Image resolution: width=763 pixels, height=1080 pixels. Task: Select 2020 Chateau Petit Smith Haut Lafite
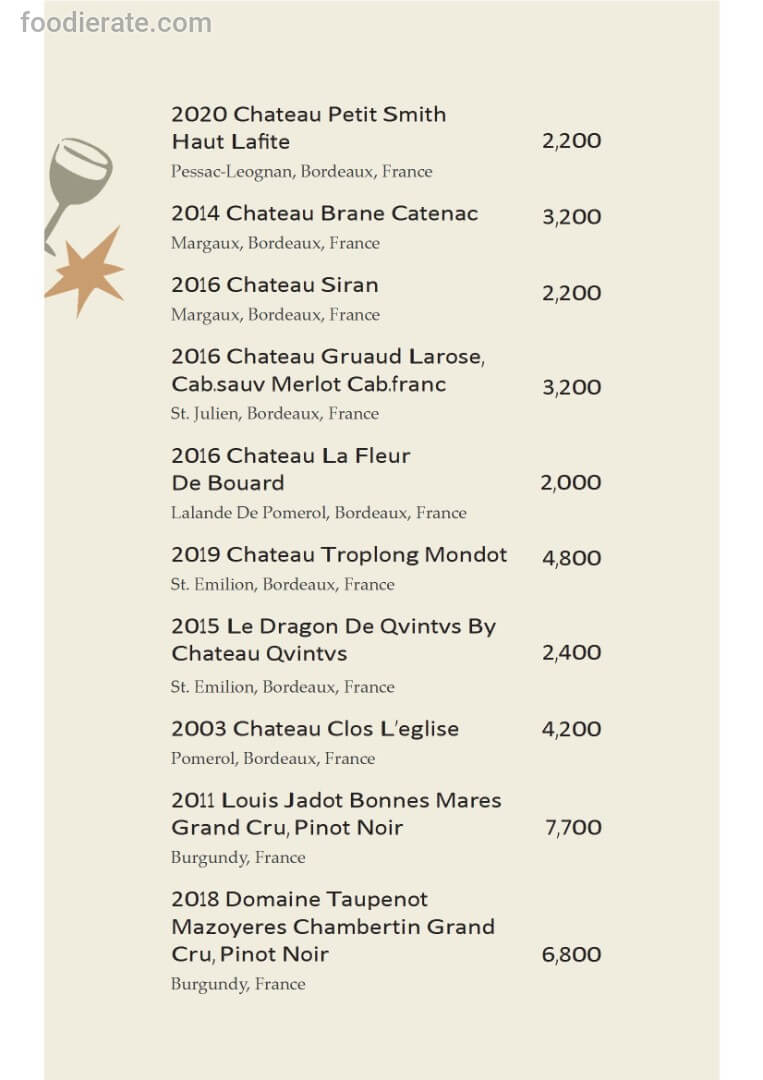[308, 128]
